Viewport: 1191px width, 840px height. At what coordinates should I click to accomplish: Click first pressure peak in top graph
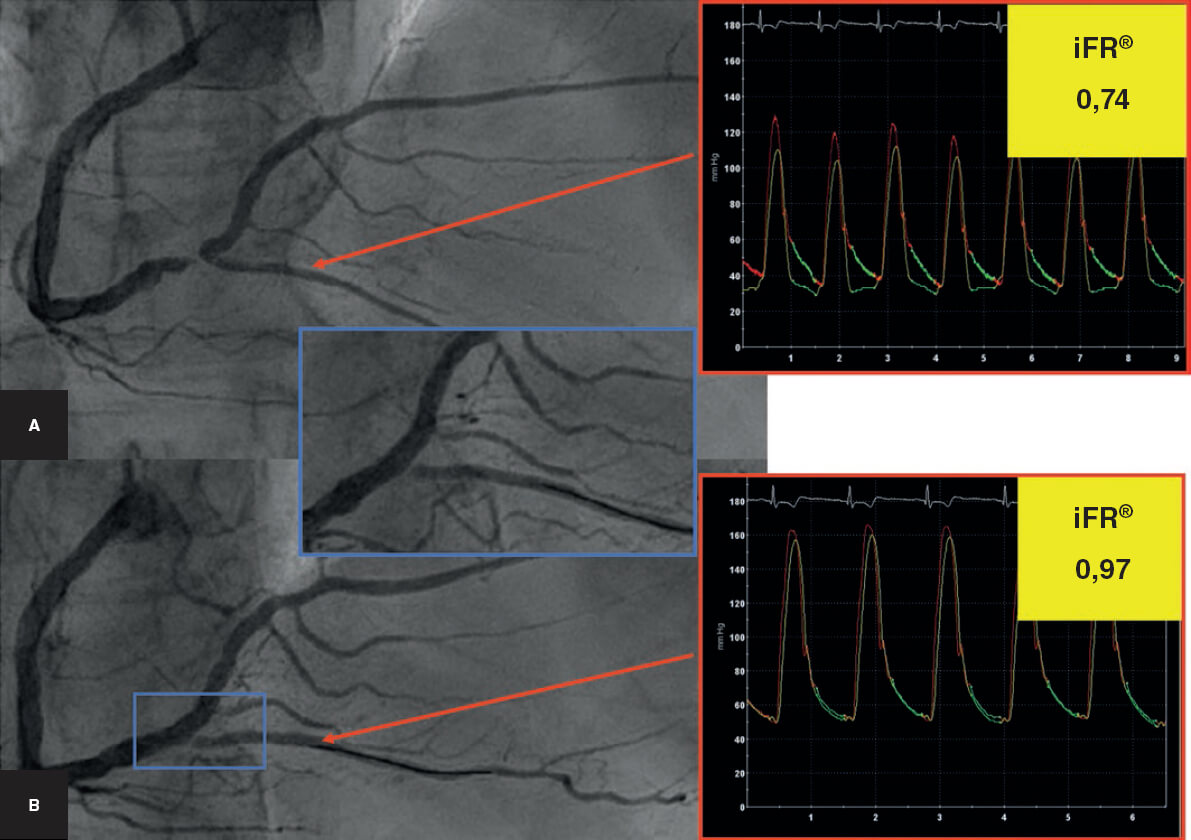(775, 118)
